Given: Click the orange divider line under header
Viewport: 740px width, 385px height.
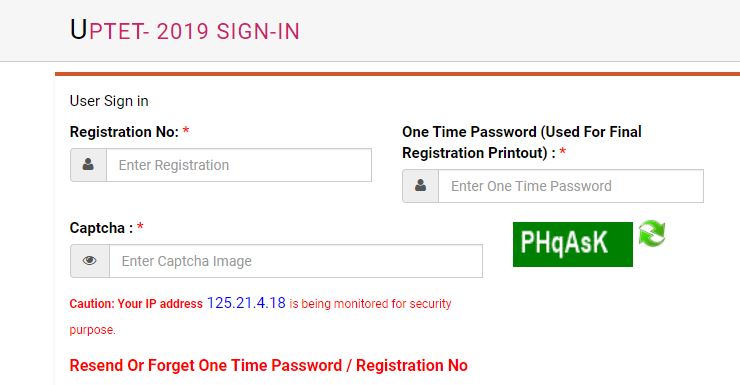Looking at the screenshot, I should click(397, 74).
